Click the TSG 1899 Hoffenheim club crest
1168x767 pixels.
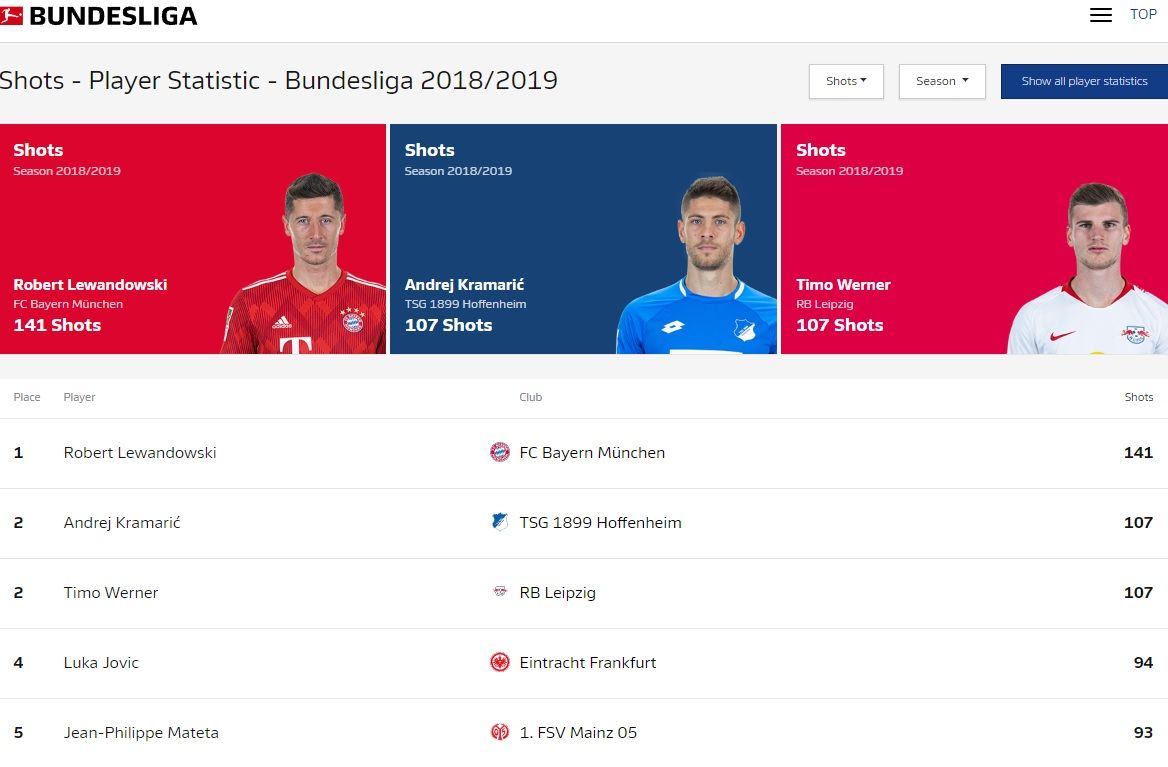(499, 522)
